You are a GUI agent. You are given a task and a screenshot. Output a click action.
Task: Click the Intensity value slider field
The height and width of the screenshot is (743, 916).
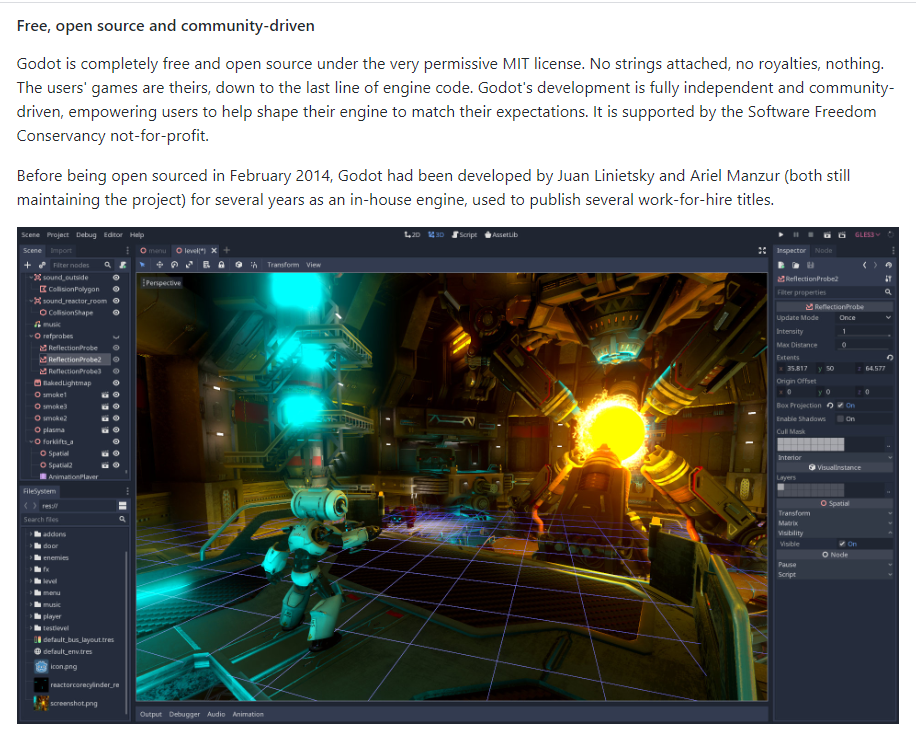click(863, 331)
